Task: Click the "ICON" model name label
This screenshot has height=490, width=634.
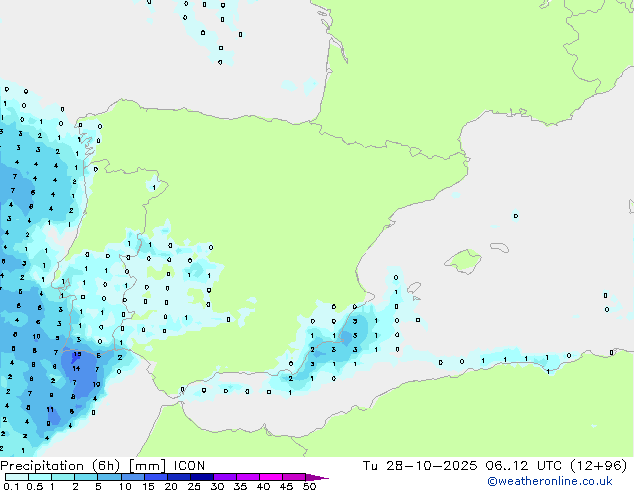Action: coord(189,466)
